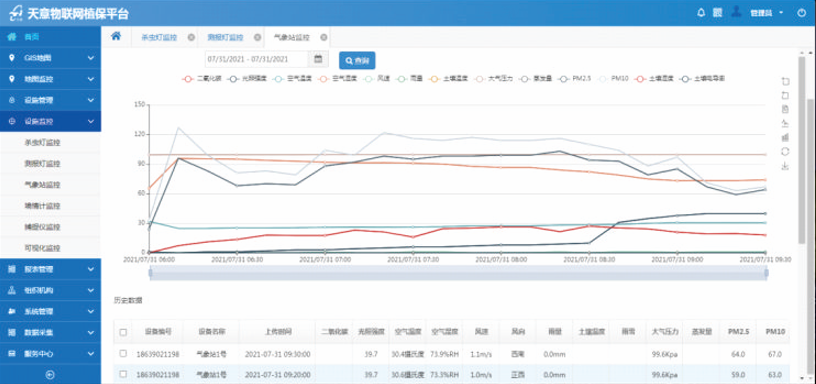This screenshot has width=816, height=384.
Task: Click the chart time range zoom slider
Action: (x=458, y=273)
